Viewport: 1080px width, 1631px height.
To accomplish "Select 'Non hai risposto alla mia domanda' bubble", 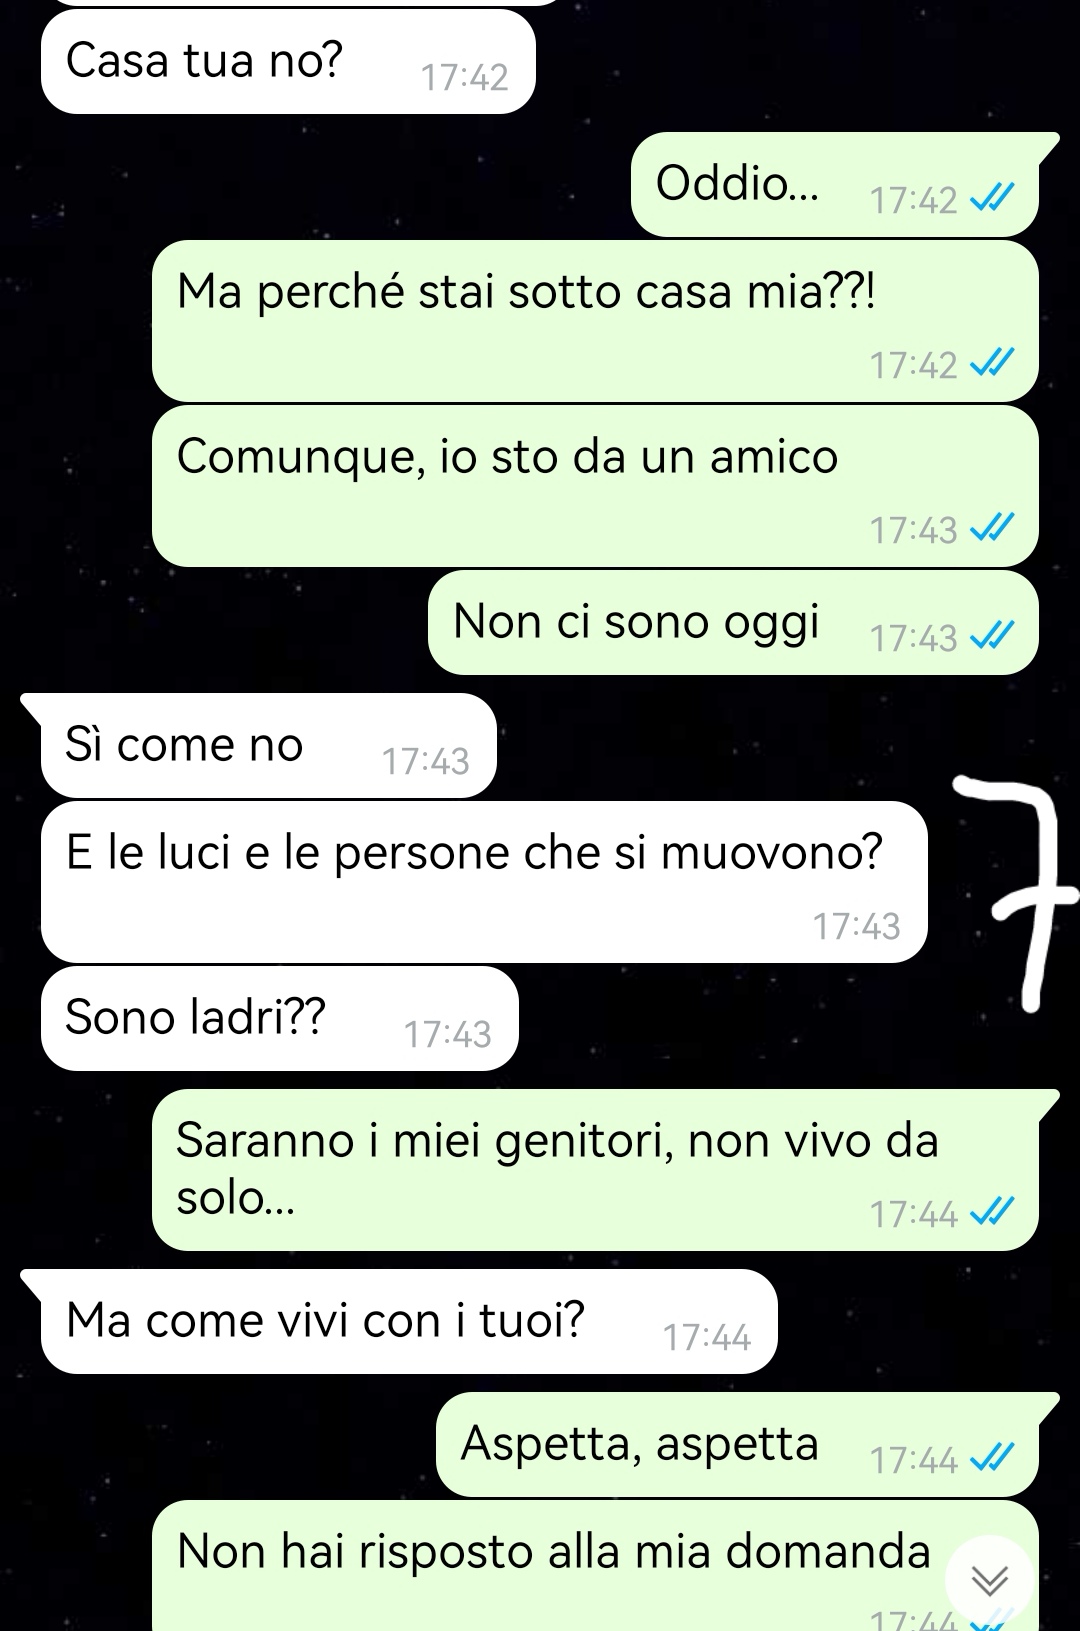I will 595,1565.
